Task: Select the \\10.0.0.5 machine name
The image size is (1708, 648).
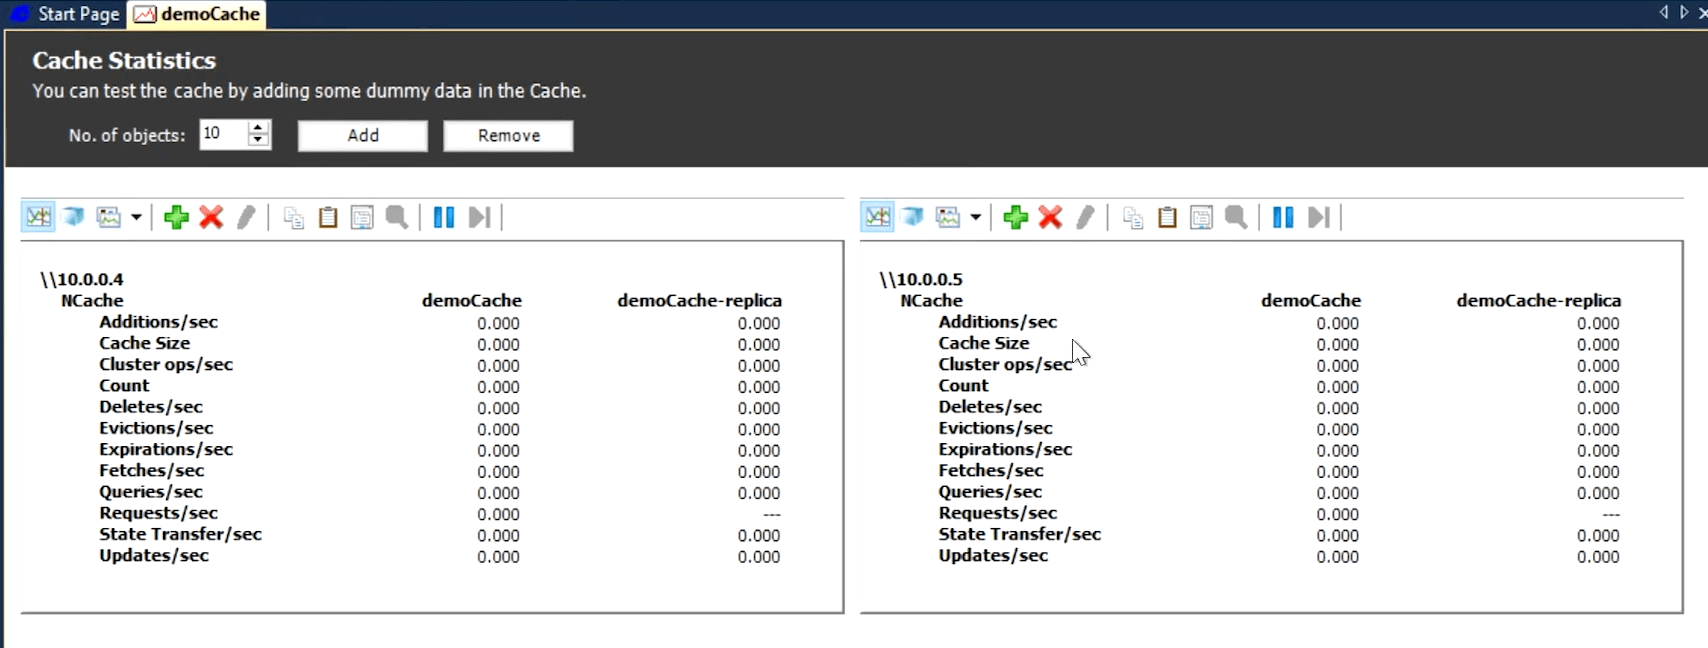Action: tap(921, 279)
